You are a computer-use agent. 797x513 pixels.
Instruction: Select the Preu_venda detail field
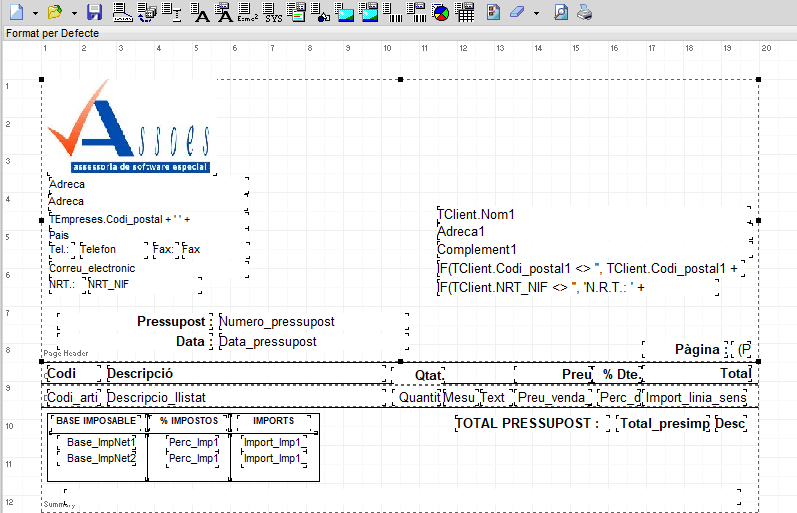(x=554, y=398)
